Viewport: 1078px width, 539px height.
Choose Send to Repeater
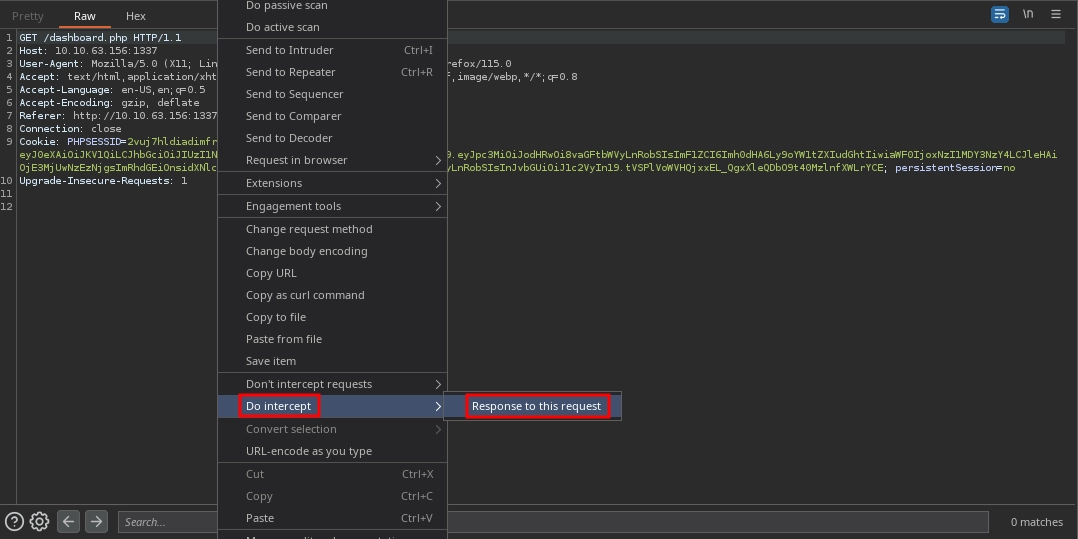[291, 72]
